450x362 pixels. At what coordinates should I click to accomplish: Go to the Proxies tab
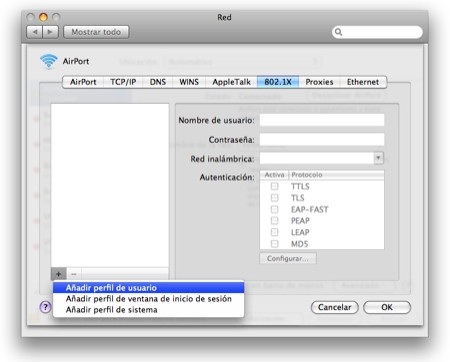tap(319, 82)
